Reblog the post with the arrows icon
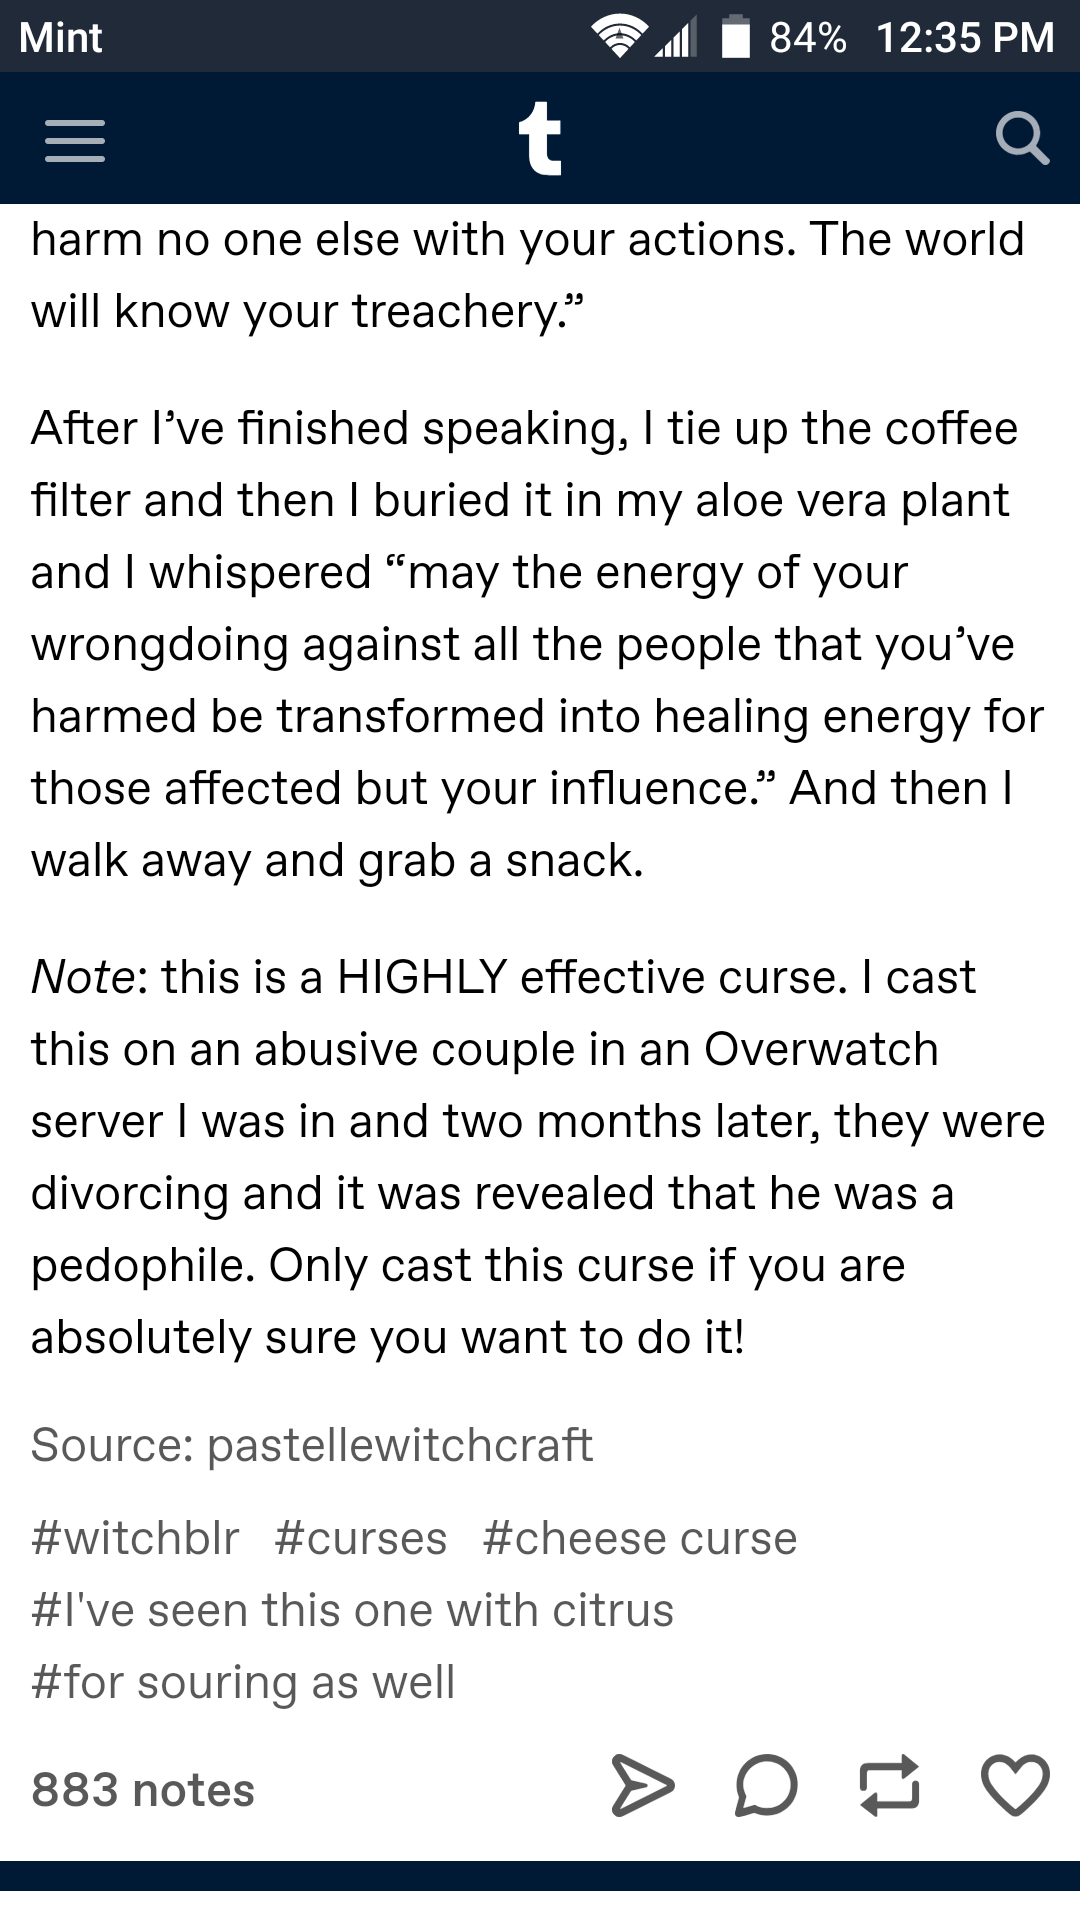Screen dimensions: 1080x1920 pos(890,1785)
